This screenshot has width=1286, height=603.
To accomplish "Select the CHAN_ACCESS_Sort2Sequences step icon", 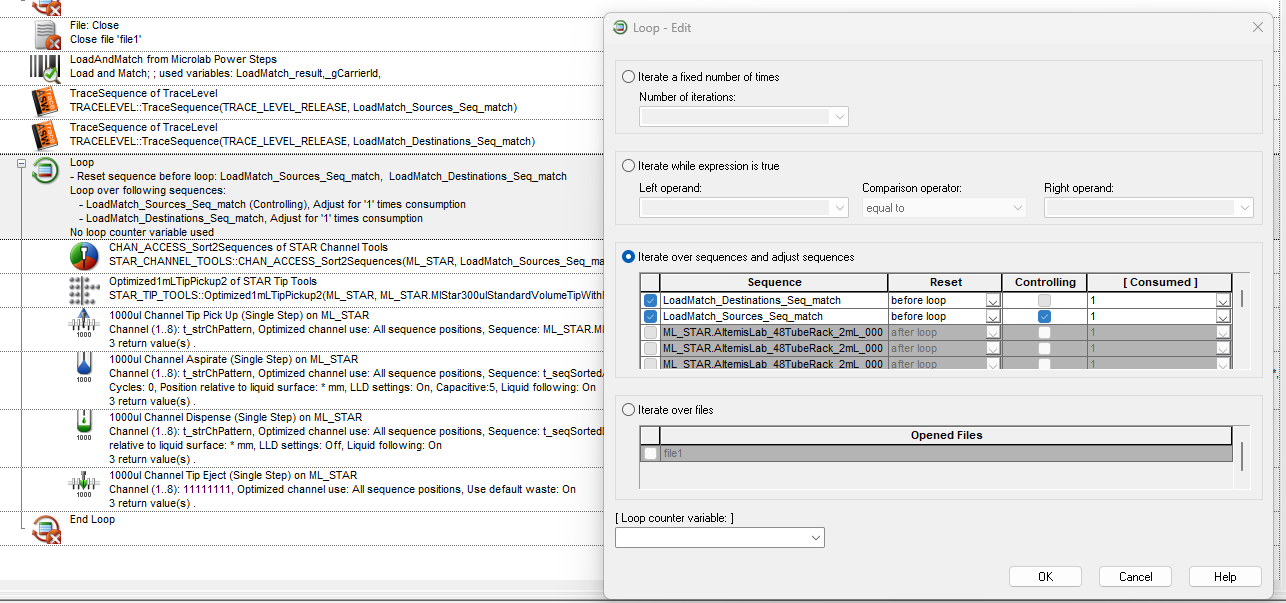I will pos(83,256).
